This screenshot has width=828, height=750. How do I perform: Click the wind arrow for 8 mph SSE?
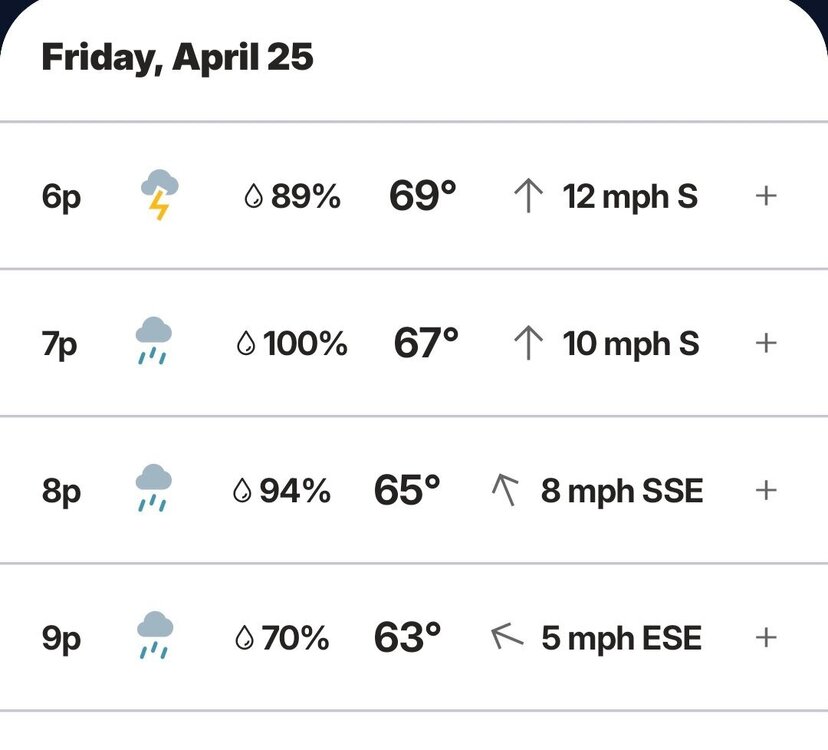point(506,490)
